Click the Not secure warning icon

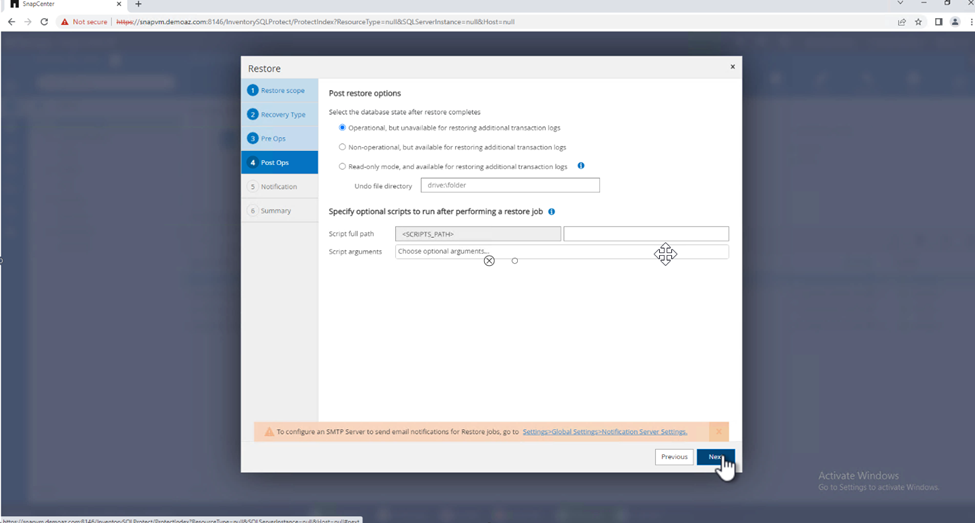[x=65, y=22]
